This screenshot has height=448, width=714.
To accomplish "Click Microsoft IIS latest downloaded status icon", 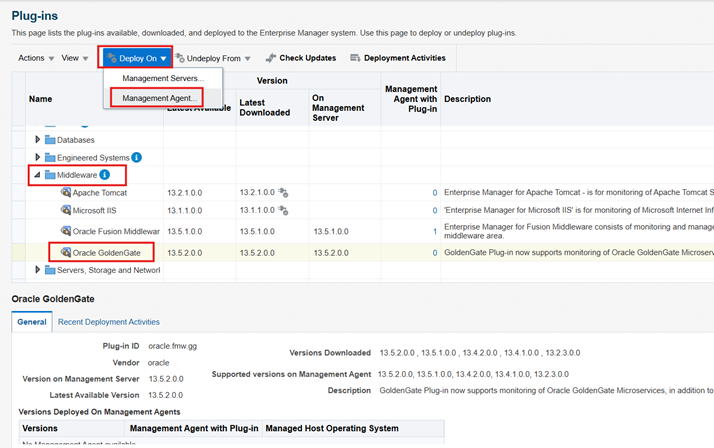I will tap(284, 211).
